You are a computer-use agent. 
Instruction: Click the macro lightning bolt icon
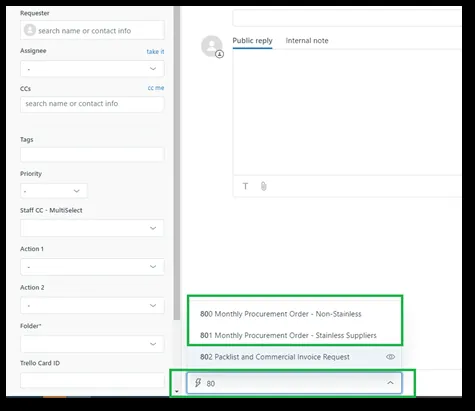198,383
